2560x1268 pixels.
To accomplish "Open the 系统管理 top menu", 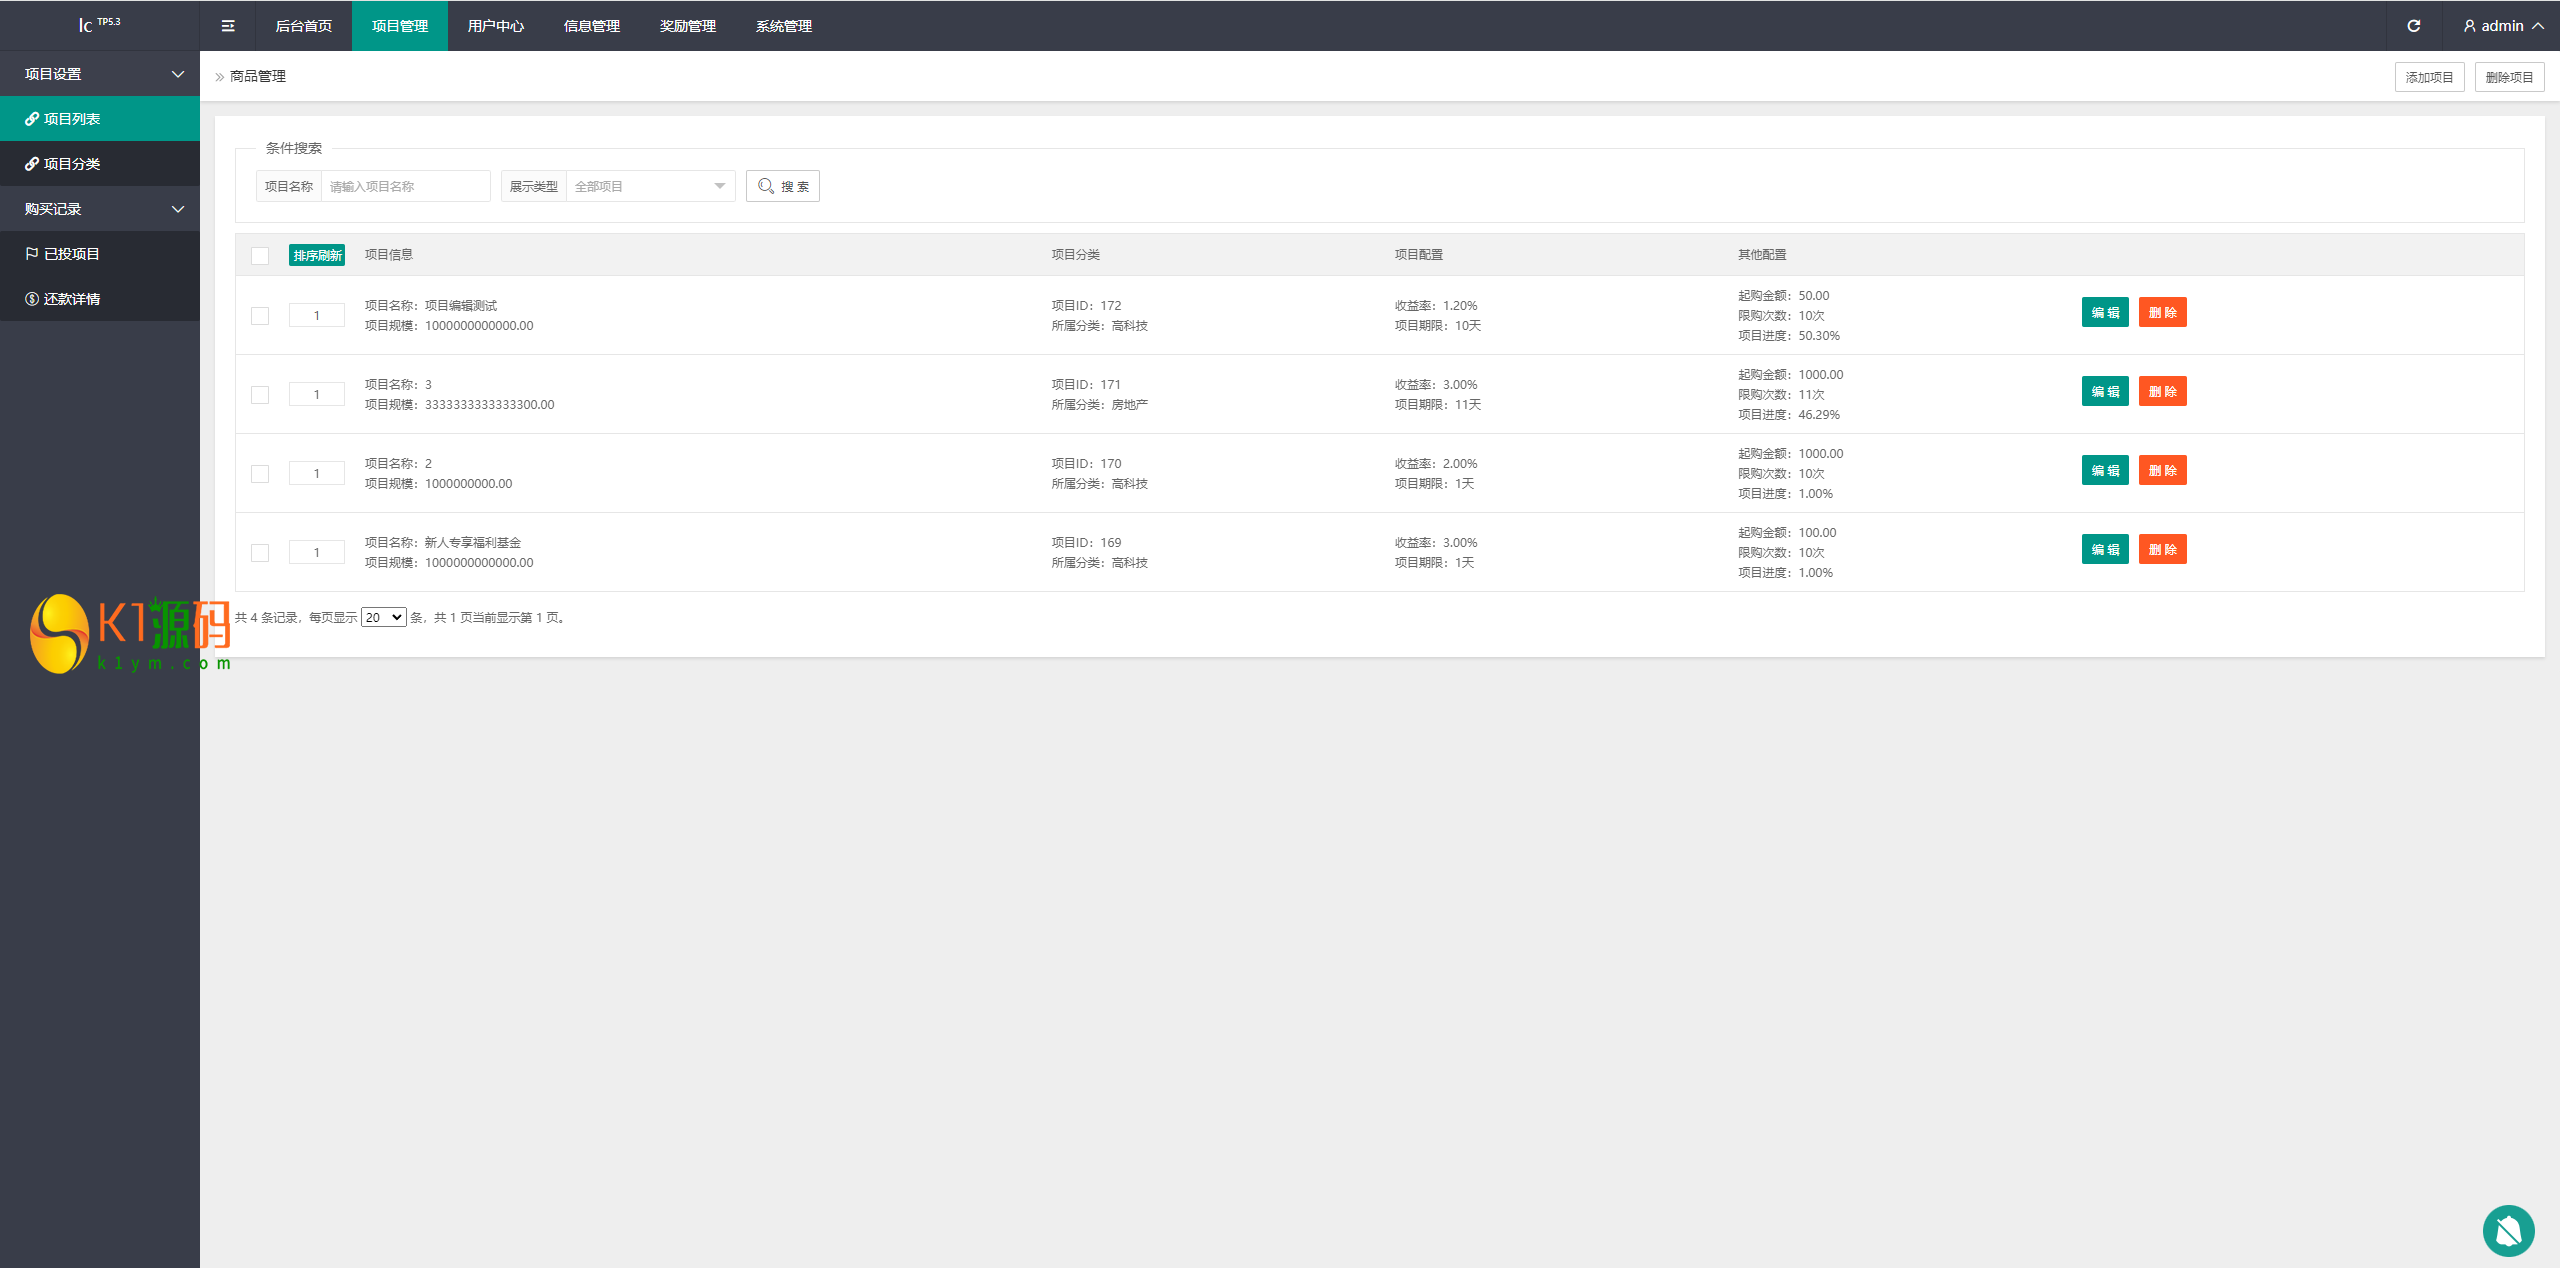I will point(783,26).
